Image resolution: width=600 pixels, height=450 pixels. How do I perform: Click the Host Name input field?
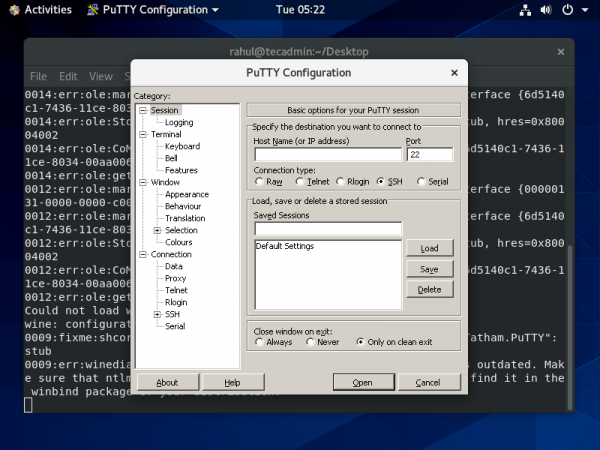pyautogui.click(x=327, y=155)
